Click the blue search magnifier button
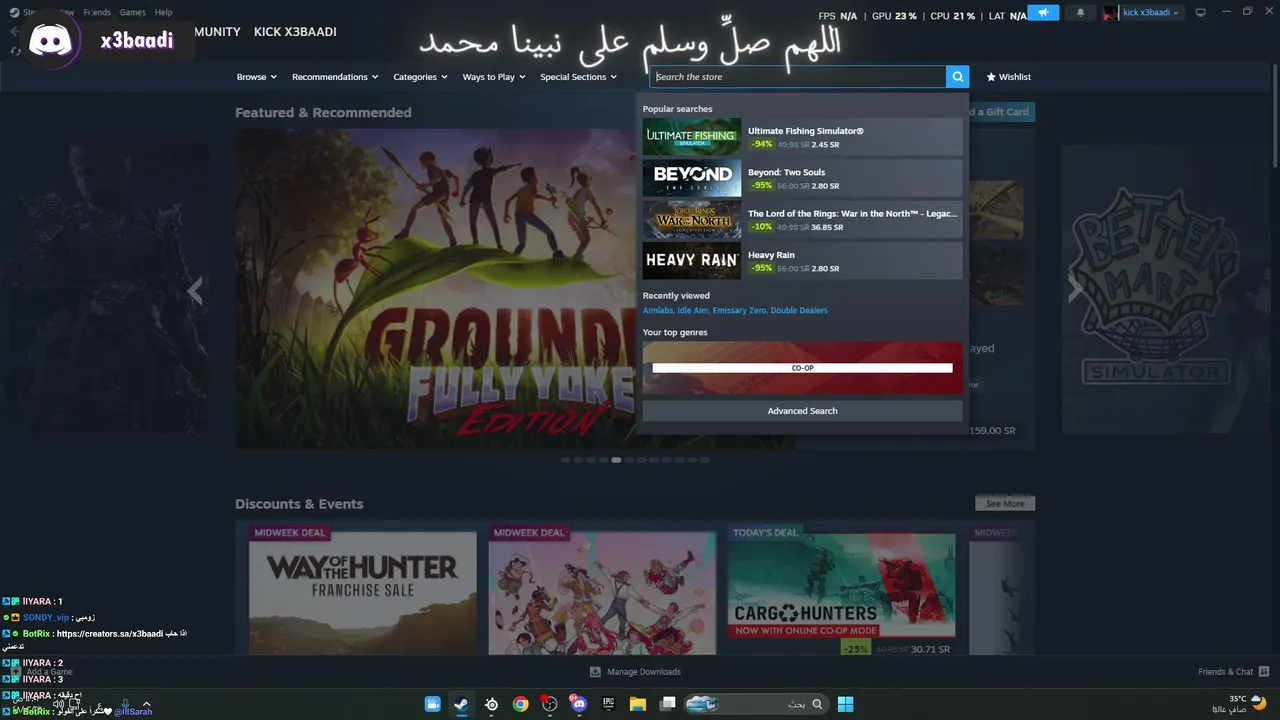The image size is (1280, 720). [x=957, y=77]
